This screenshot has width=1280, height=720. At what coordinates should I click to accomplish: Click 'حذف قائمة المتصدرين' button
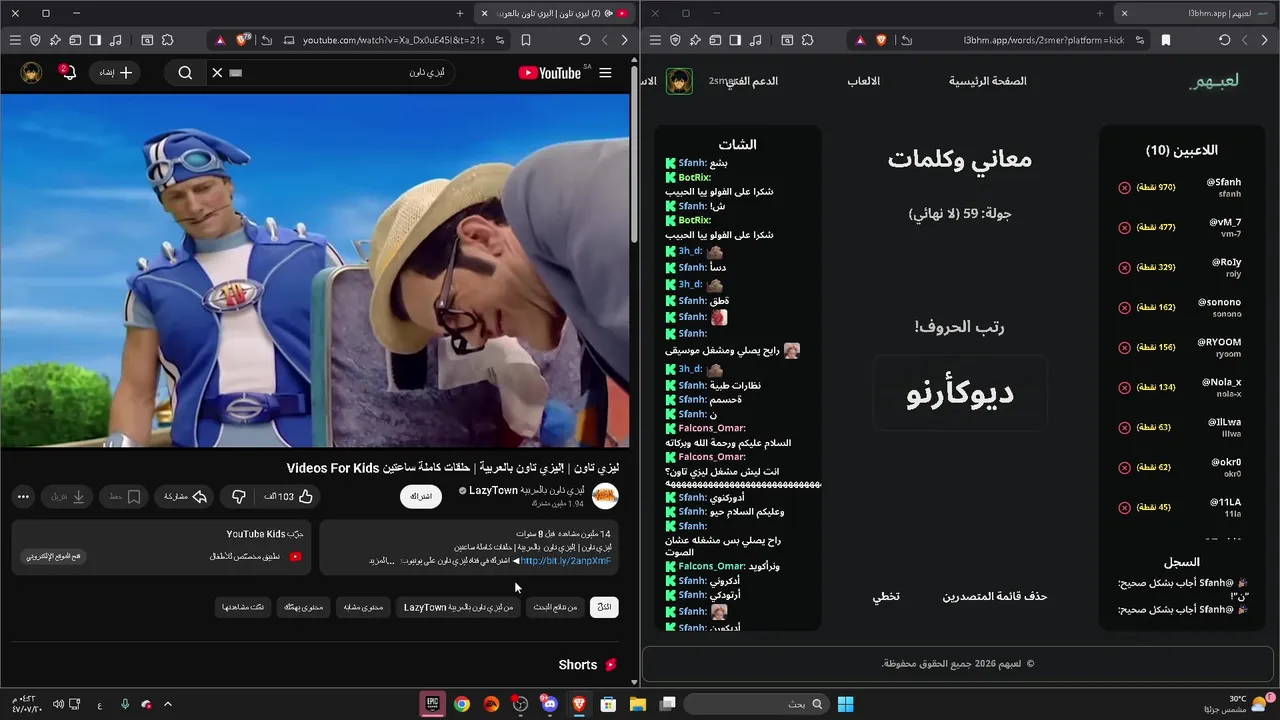point(995,596)
